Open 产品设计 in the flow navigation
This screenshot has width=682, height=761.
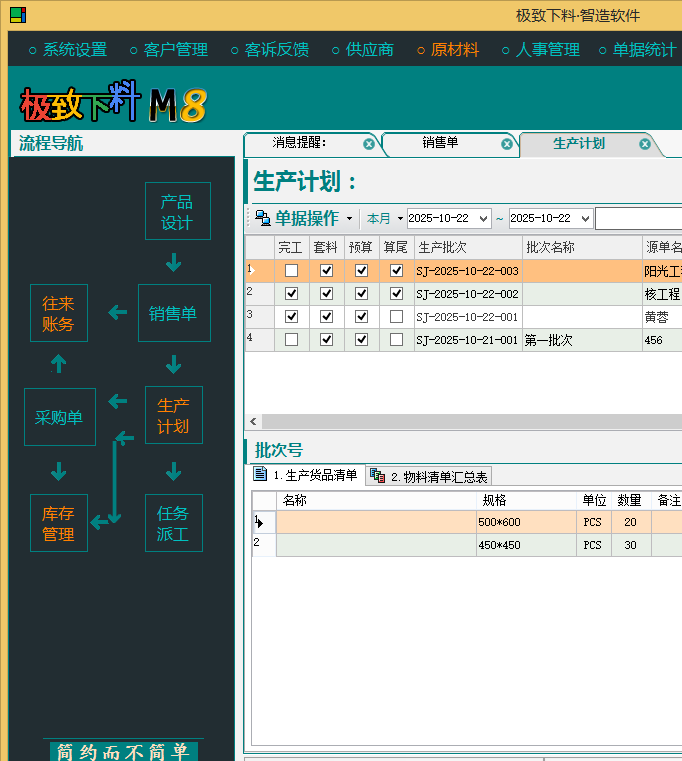tap(177, 211)
